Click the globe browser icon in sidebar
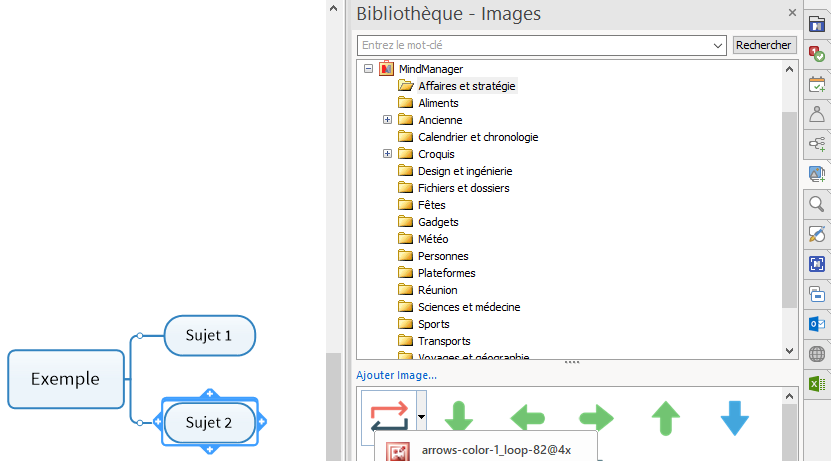This screenshot has width=831, height=461. 817,354
